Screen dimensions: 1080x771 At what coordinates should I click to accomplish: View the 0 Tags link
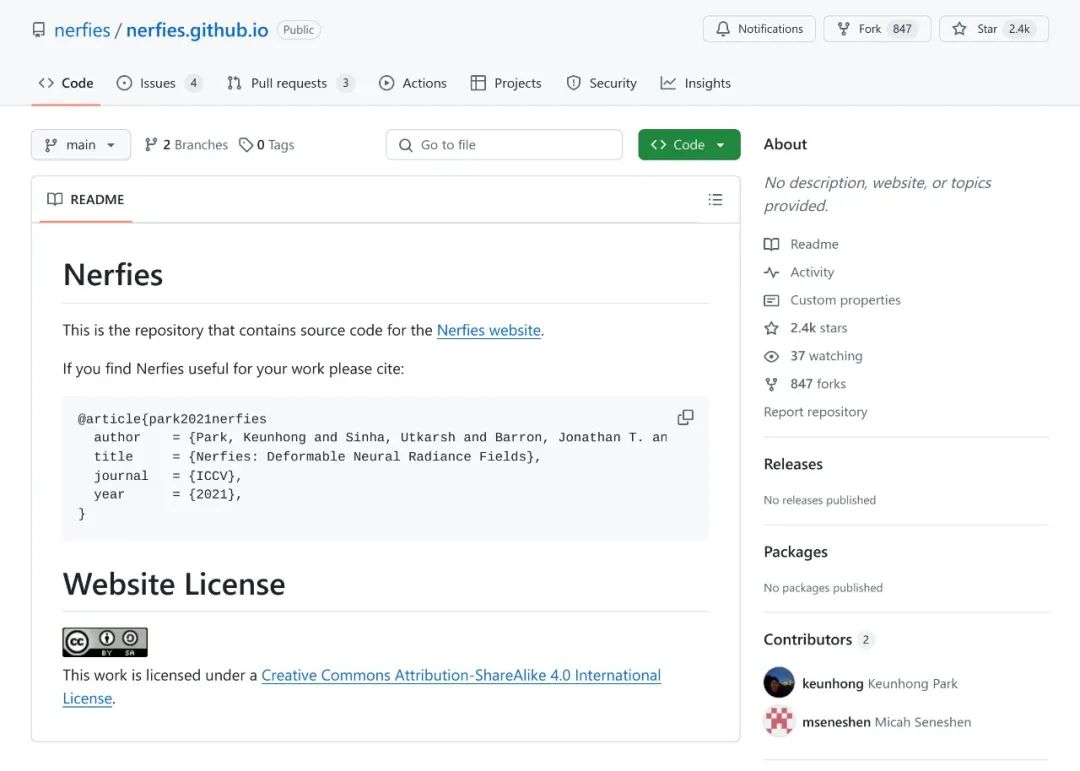pyautogui.click(x=267, y=145)
